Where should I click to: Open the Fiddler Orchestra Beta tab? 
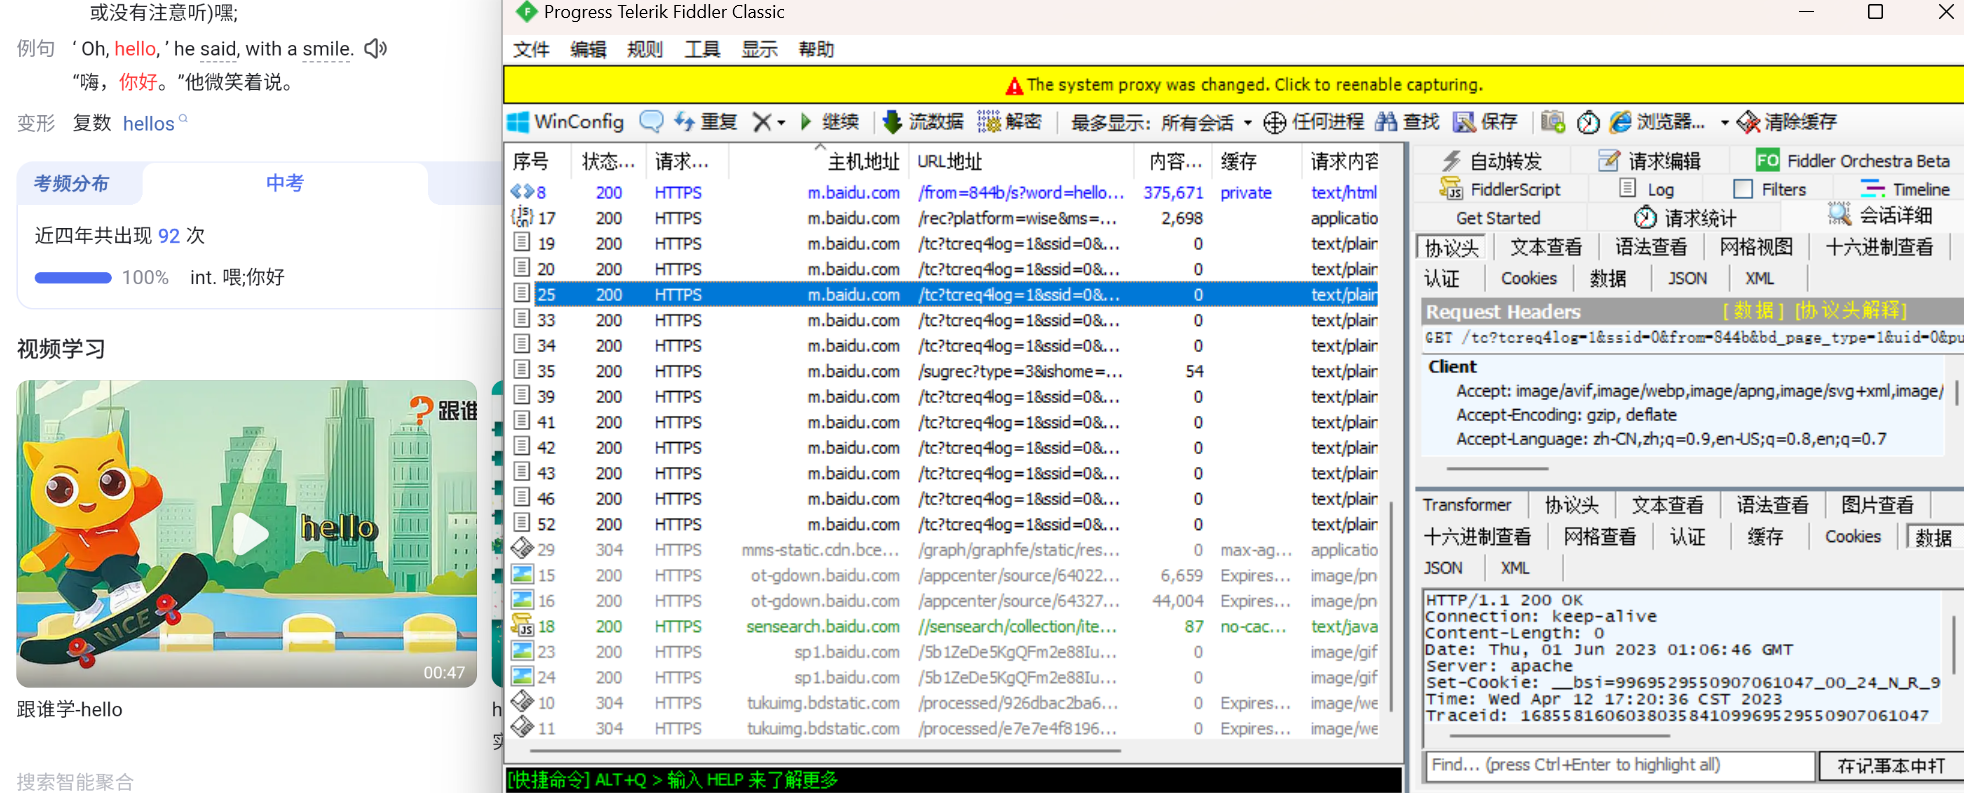pos(1853,161)
